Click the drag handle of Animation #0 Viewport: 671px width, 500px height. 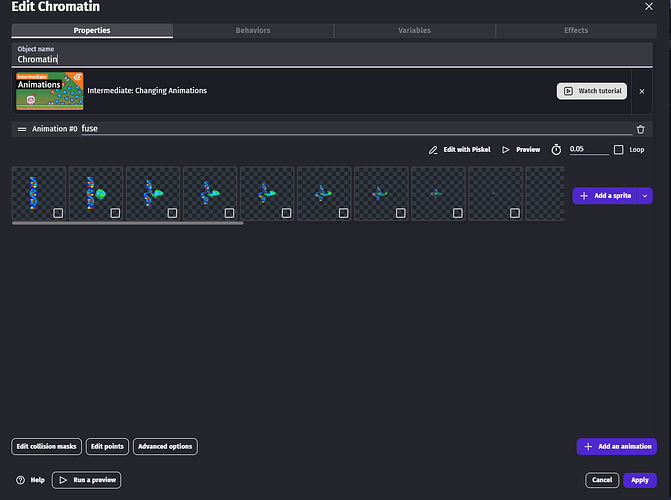(x=22, y=129)
